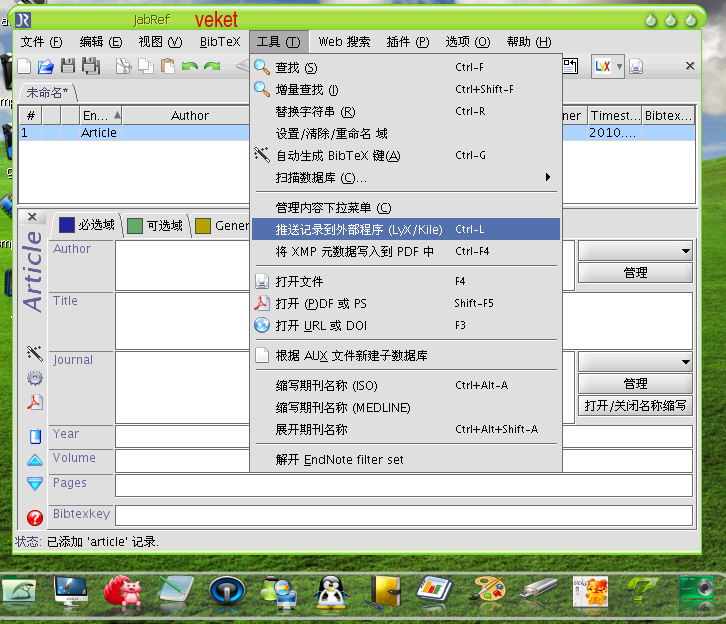Choose 缩写期刊名称 (MEDLINE) entry
Image resolution: width=726 pixels, height=624 pixels.
[406, 407]
